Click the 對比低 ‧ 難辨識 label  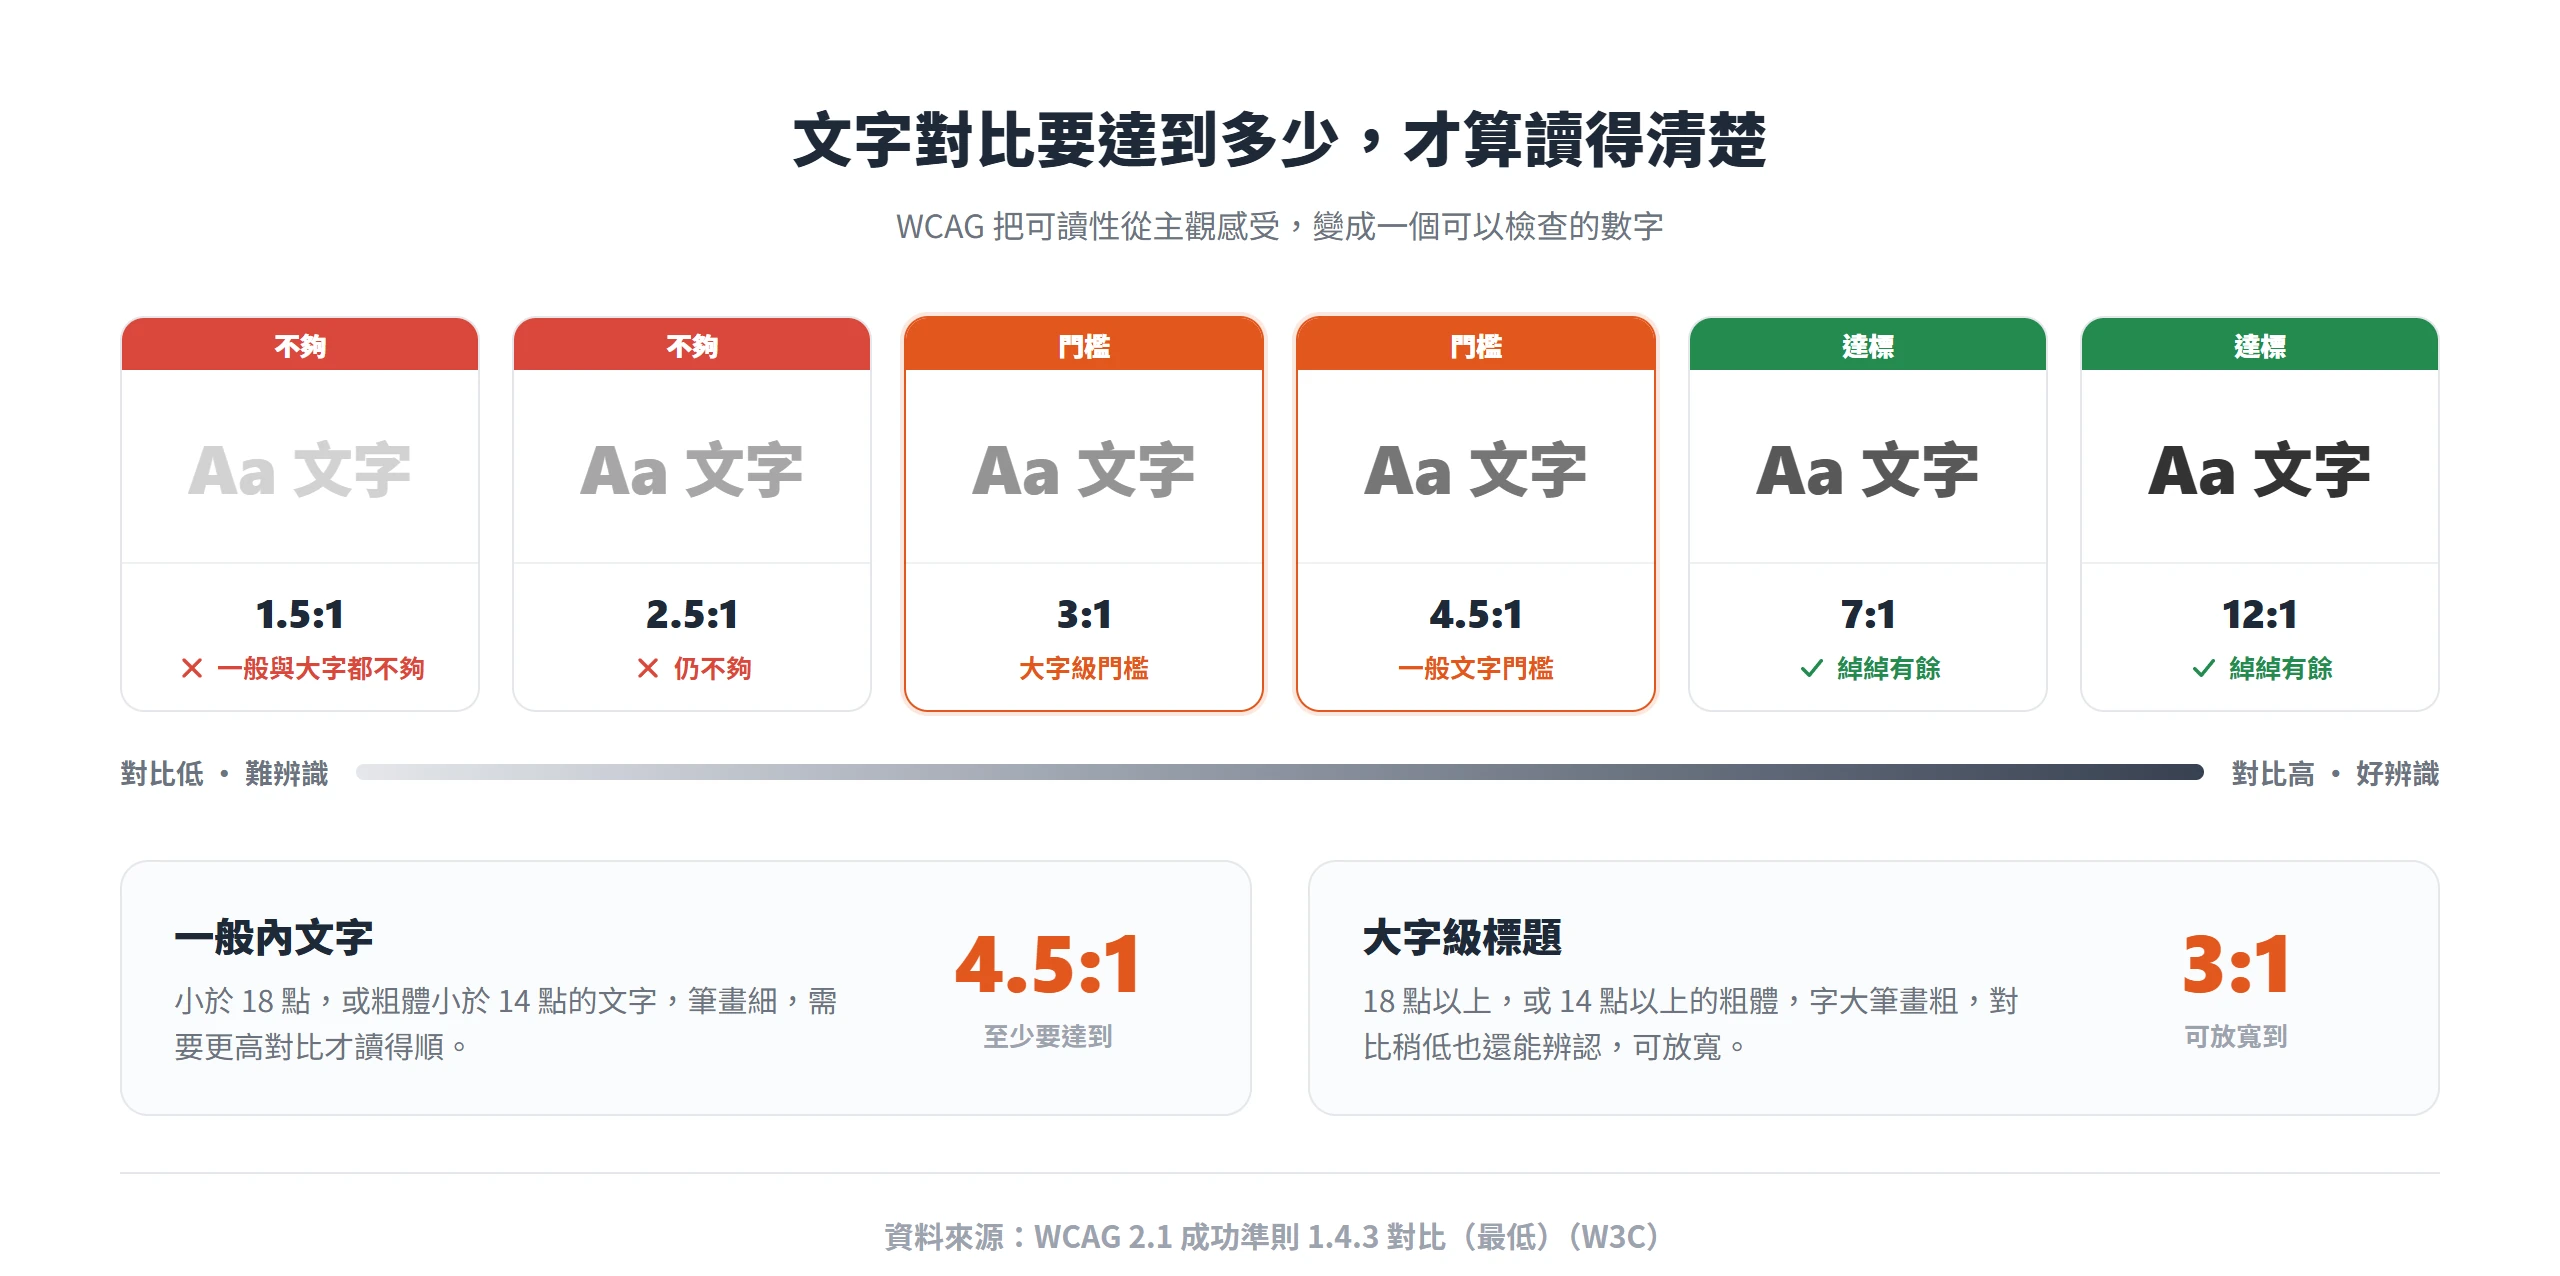point(224,773)
